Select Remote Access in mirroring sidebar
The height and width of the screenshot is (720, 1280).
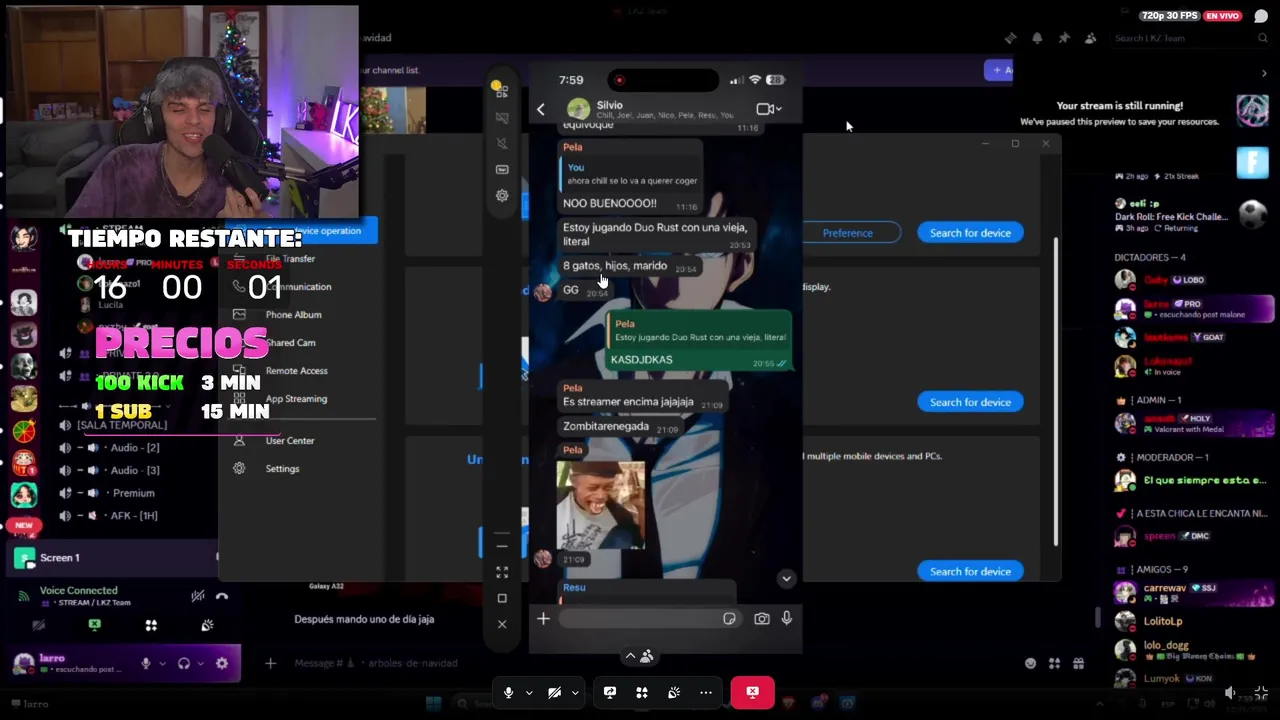tap(296, 370)
